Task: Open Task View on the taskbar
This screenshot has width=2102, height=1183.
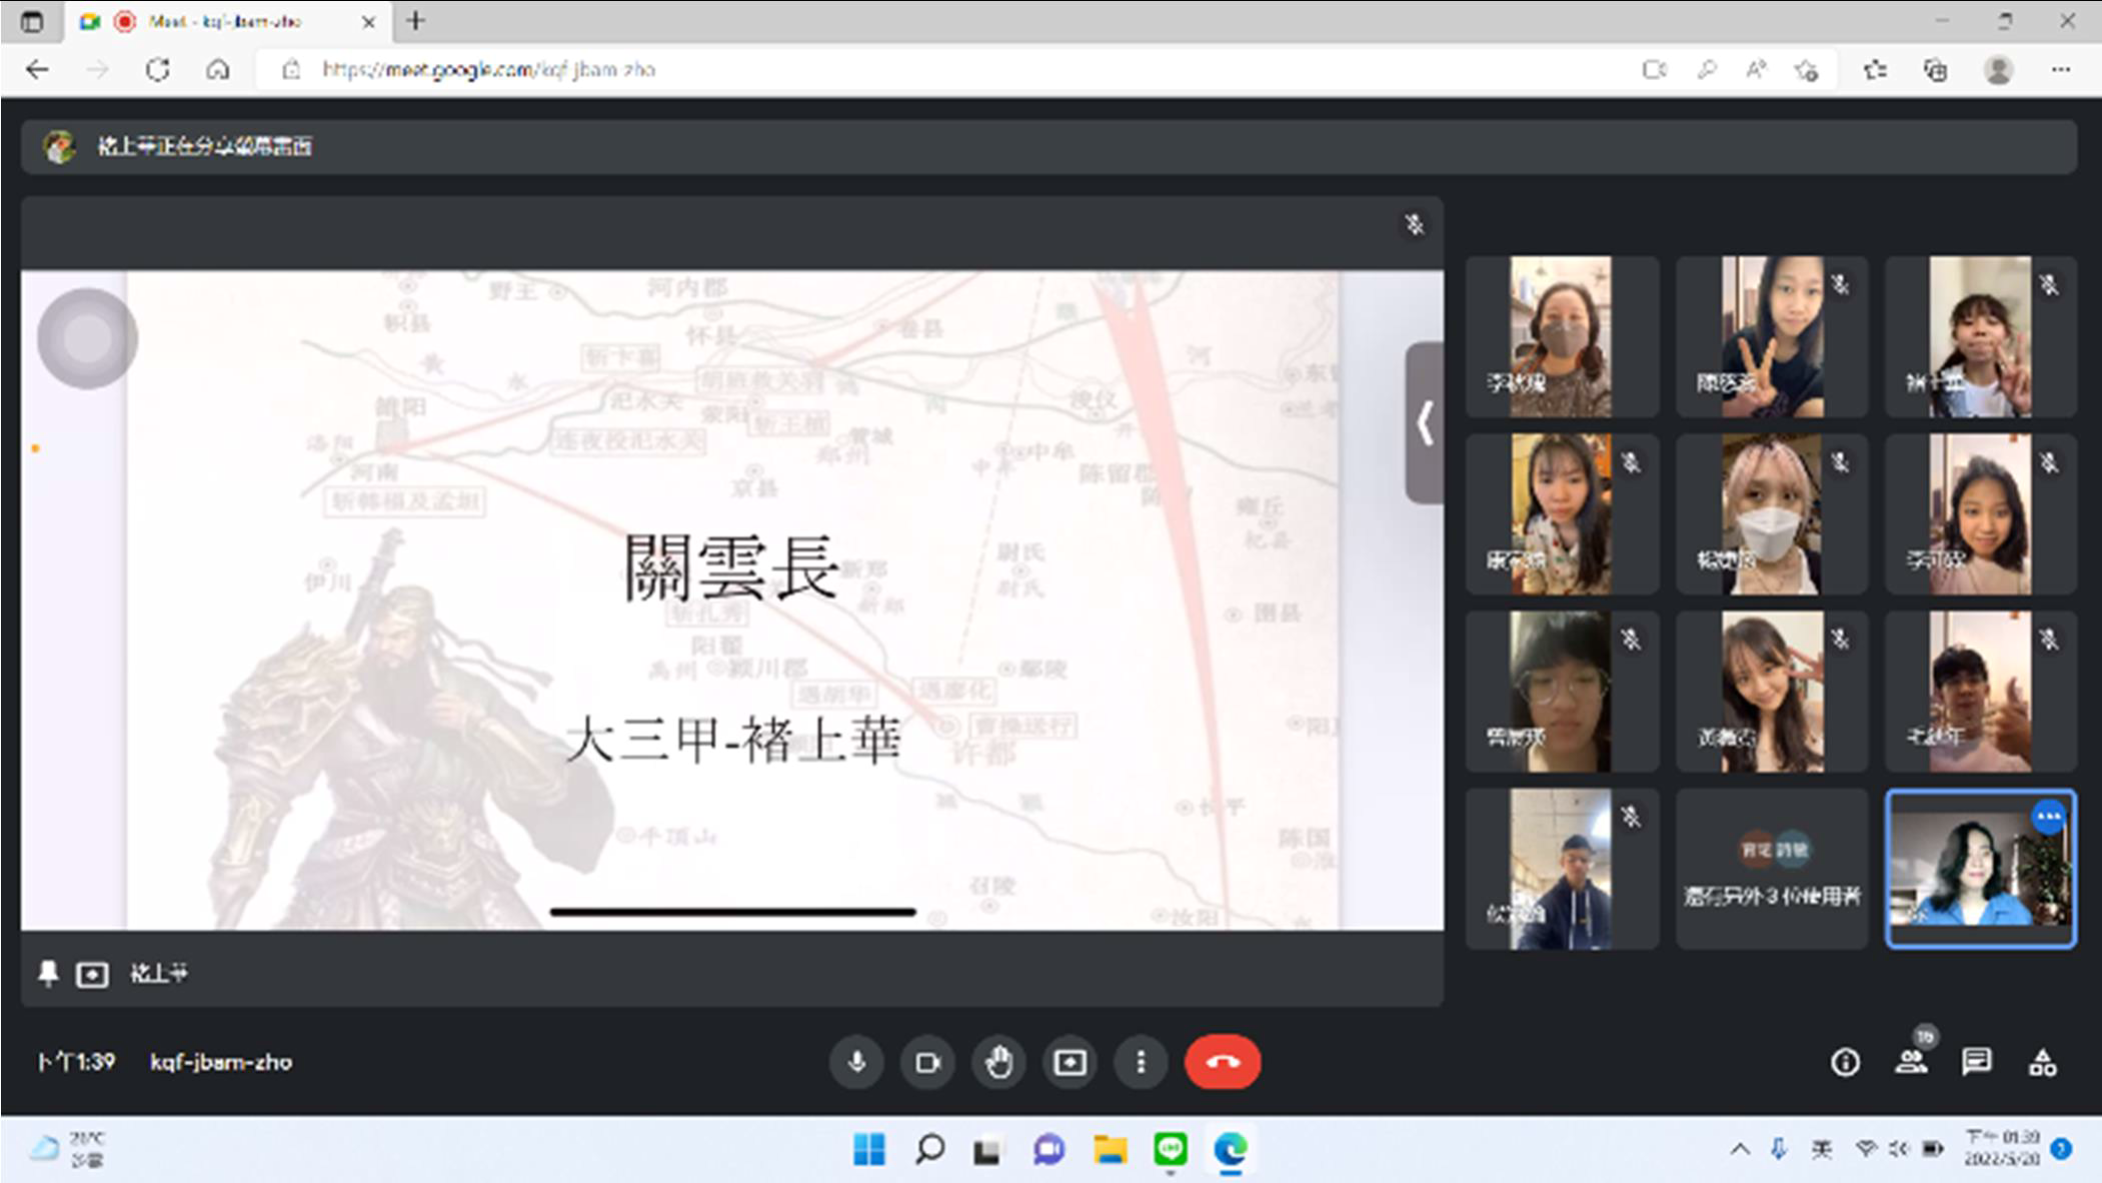Action: (x=988, y=1150)
